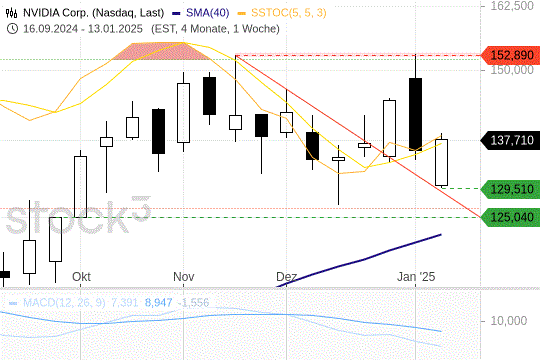Click the SSTOC(5, 5, 3) indicator label
Viewport: 540px width, 360px height.
[x=289, y=13]
